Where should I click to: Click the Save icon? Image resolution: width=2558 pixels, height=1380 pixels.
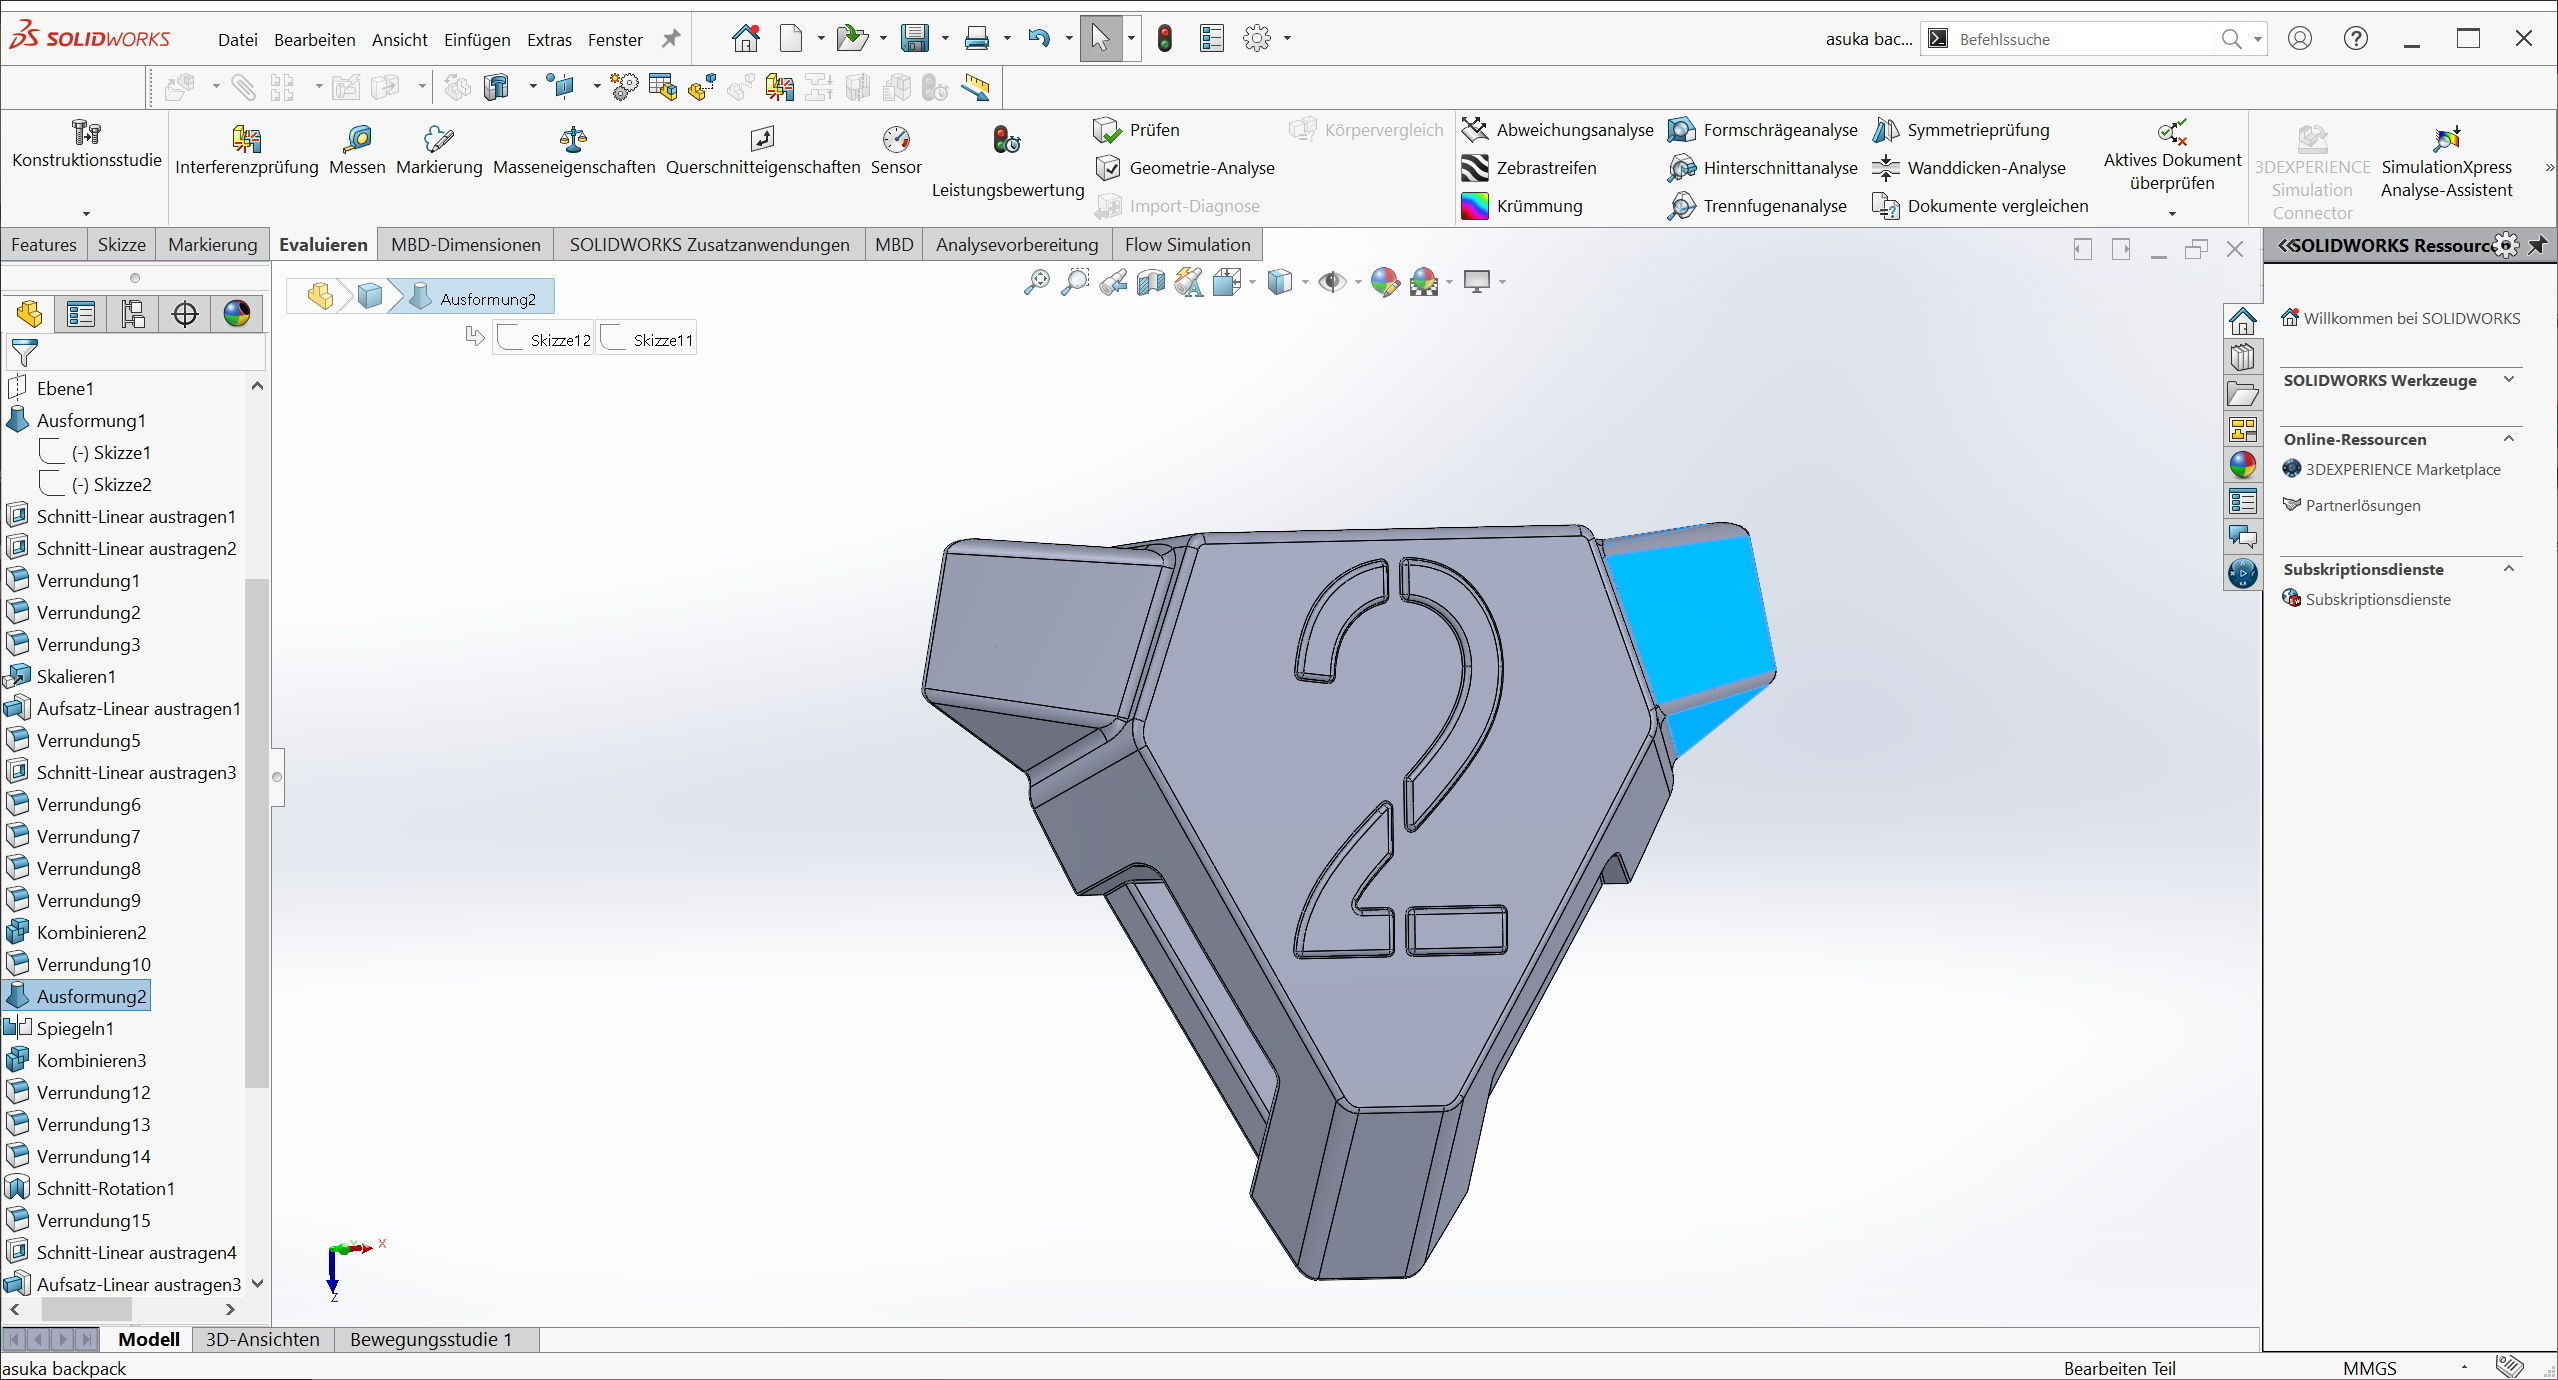(x=914, y=38)
